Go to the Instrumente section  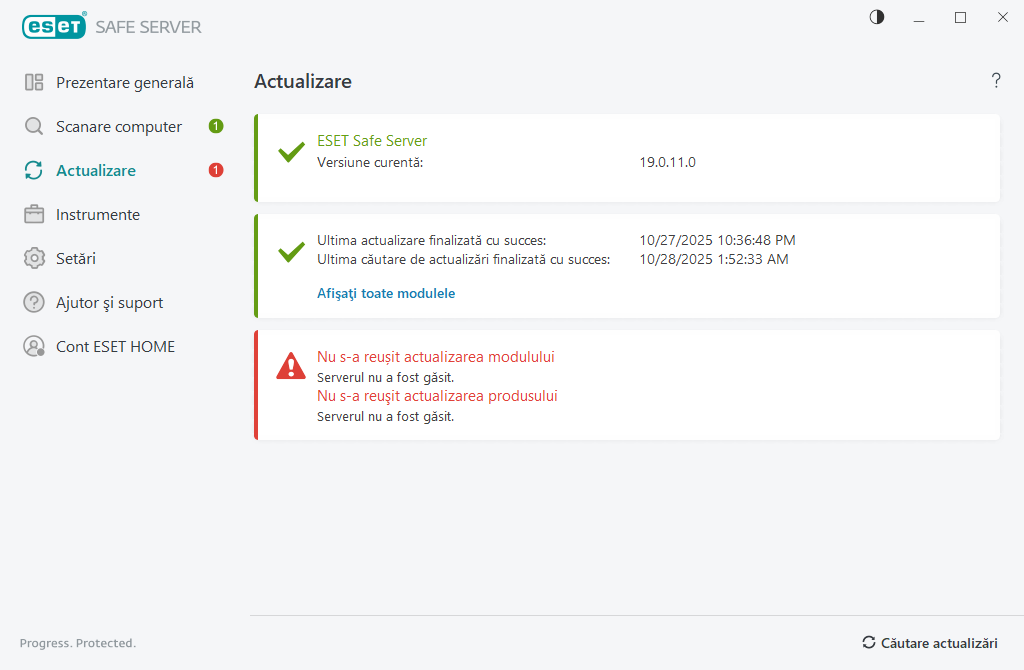pos(98,215)
